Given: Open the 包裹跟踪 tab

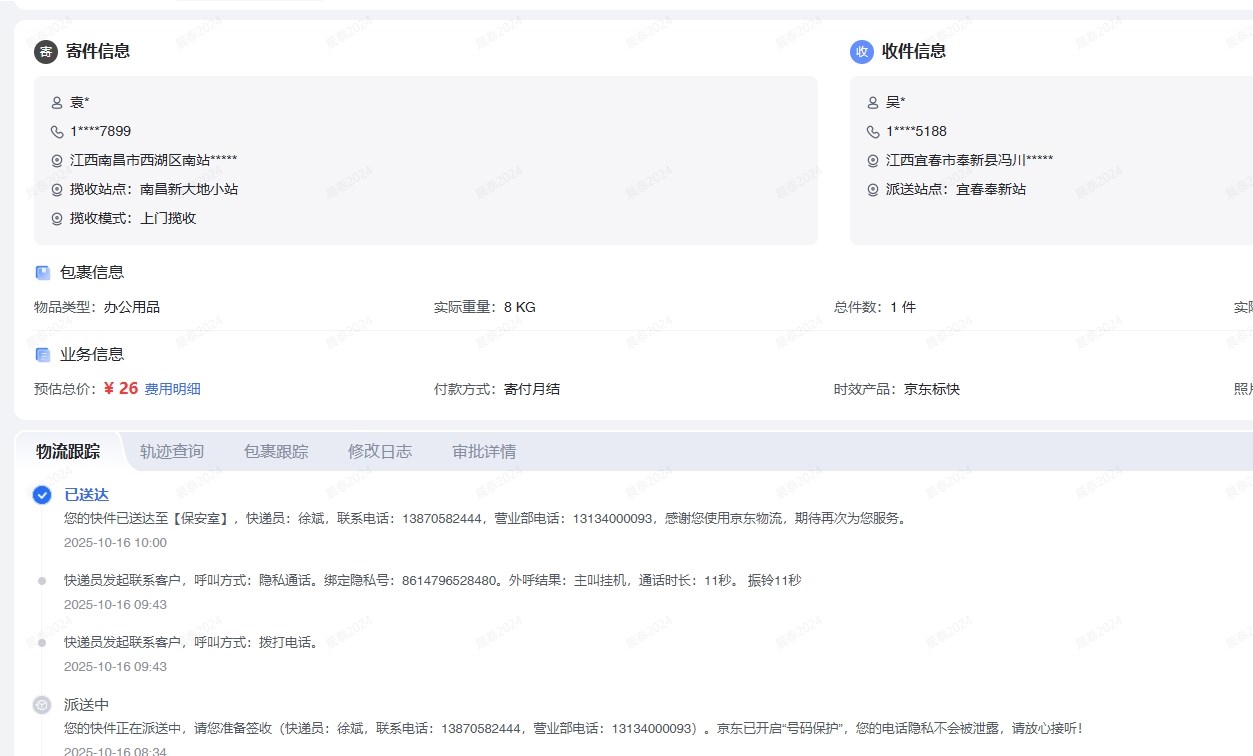Looking at the screenshot, I should coord(276,452).
